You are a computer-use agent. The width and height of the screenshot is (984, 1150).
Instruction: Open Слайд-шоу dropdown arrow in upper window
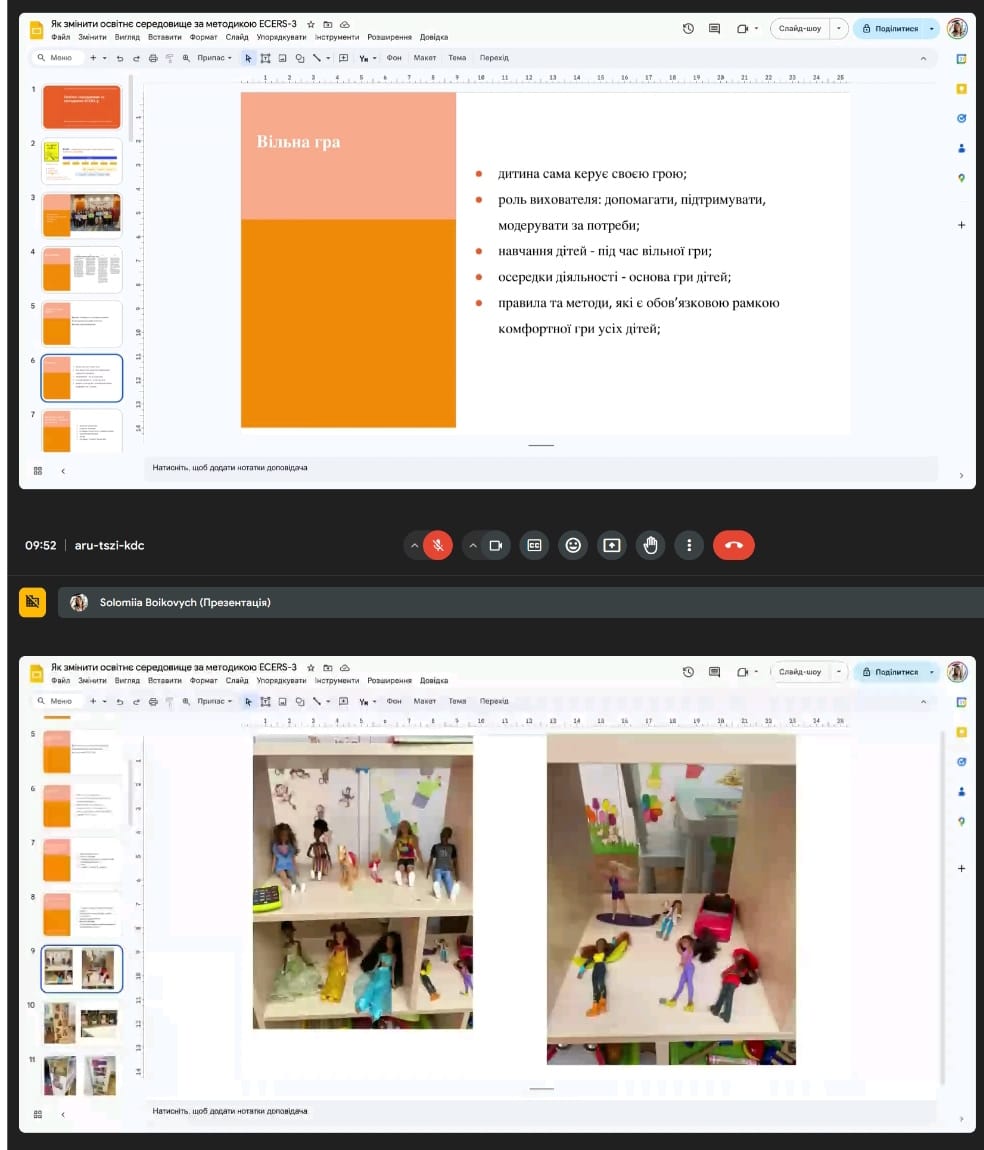coord(838,29)
